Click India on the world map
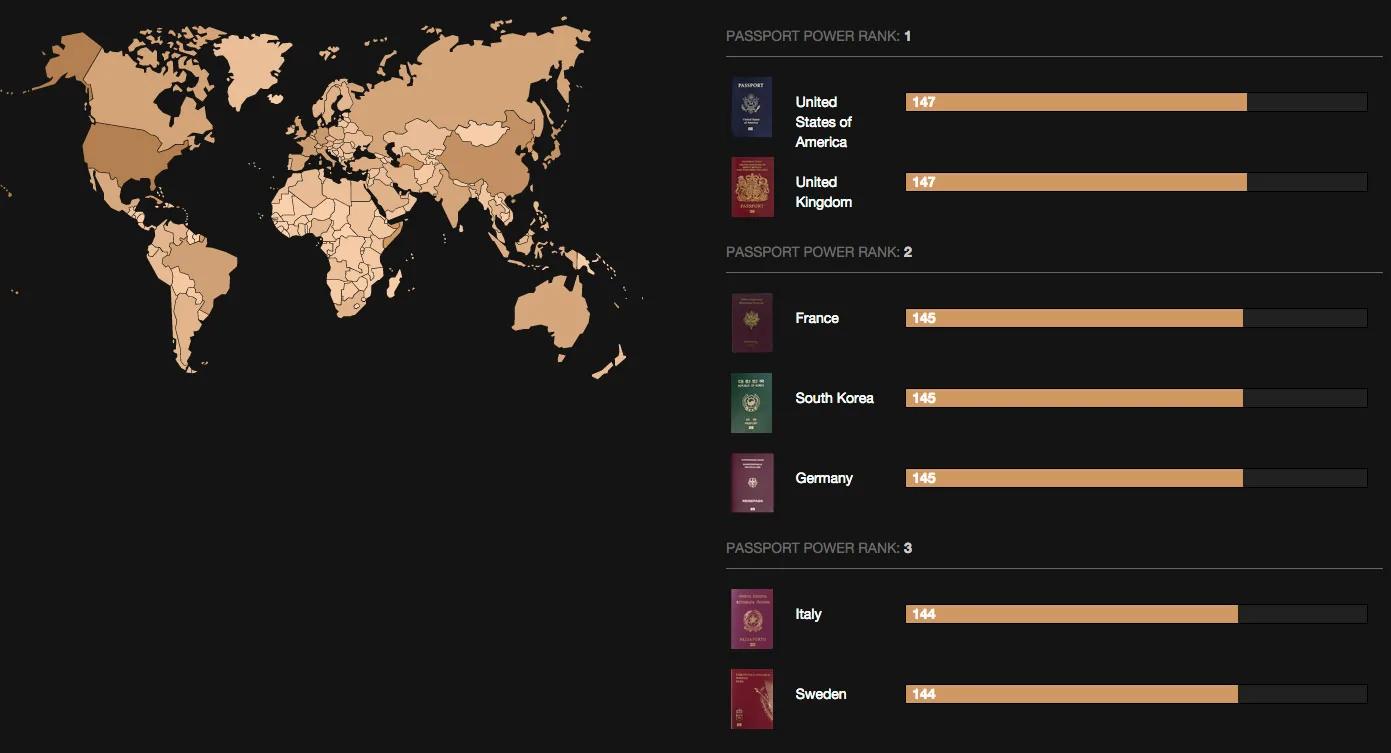Image resolution: width=1391 pixels, height=753 pixels. coord(452,200)
